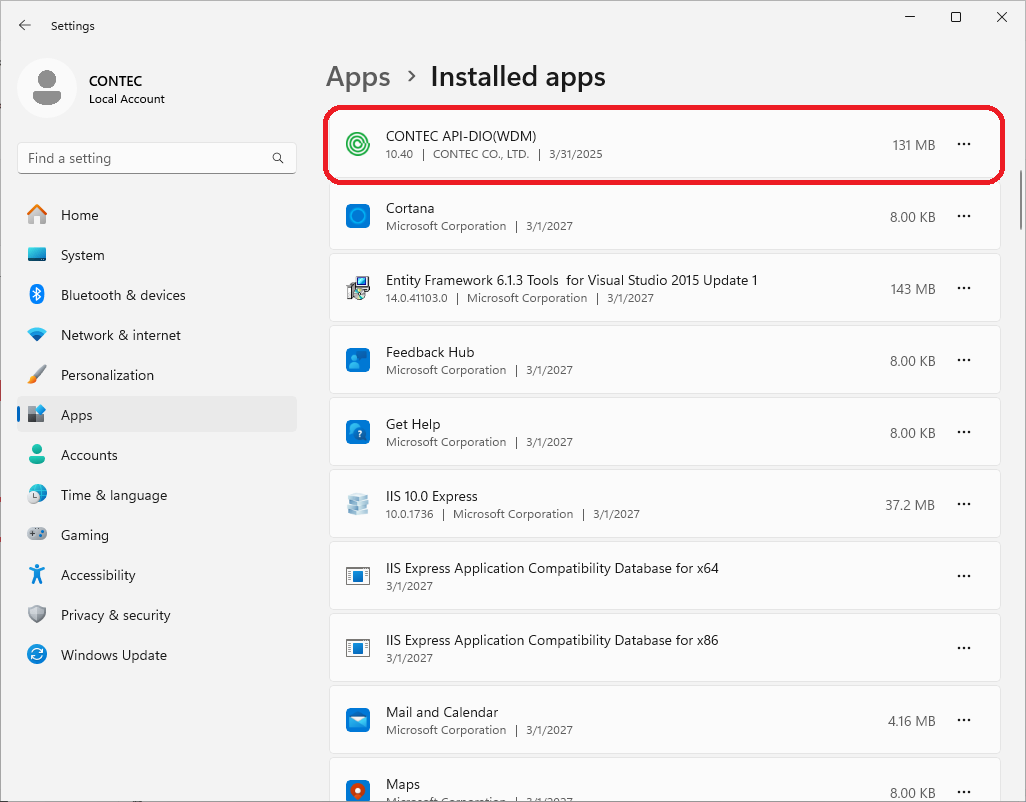The height and width of the screenshot is (802, 1026).
Task: Click the Privacy & security shield icon
Action: pos(37,614)
